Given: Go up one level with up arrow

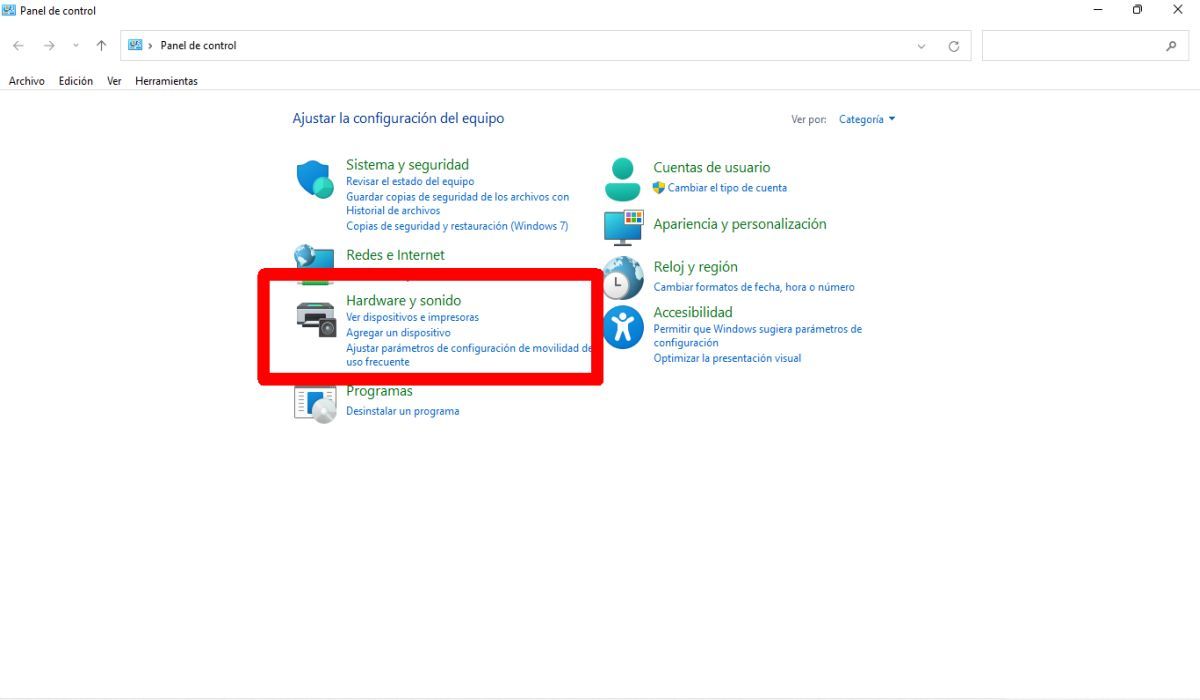Looking at the screenshot, I should [x=101, y=46].
